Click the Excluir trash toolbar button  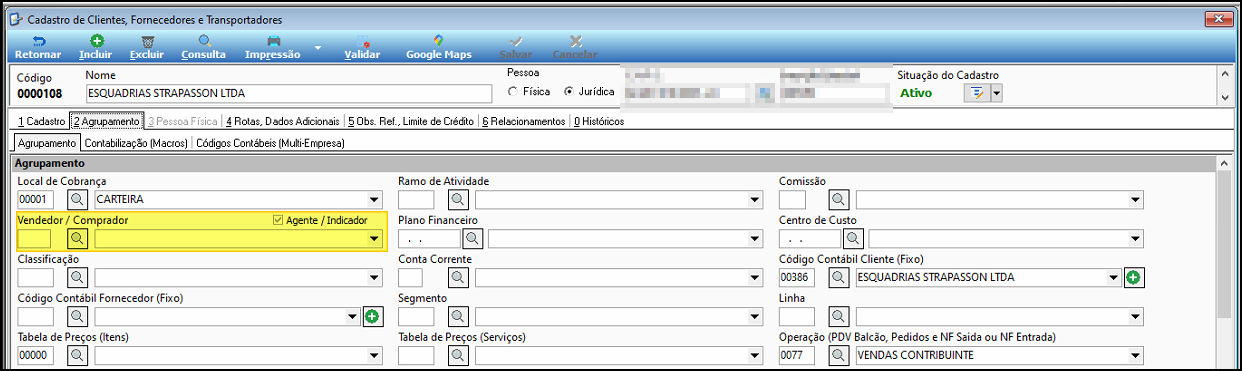click(x=147, y=47)
